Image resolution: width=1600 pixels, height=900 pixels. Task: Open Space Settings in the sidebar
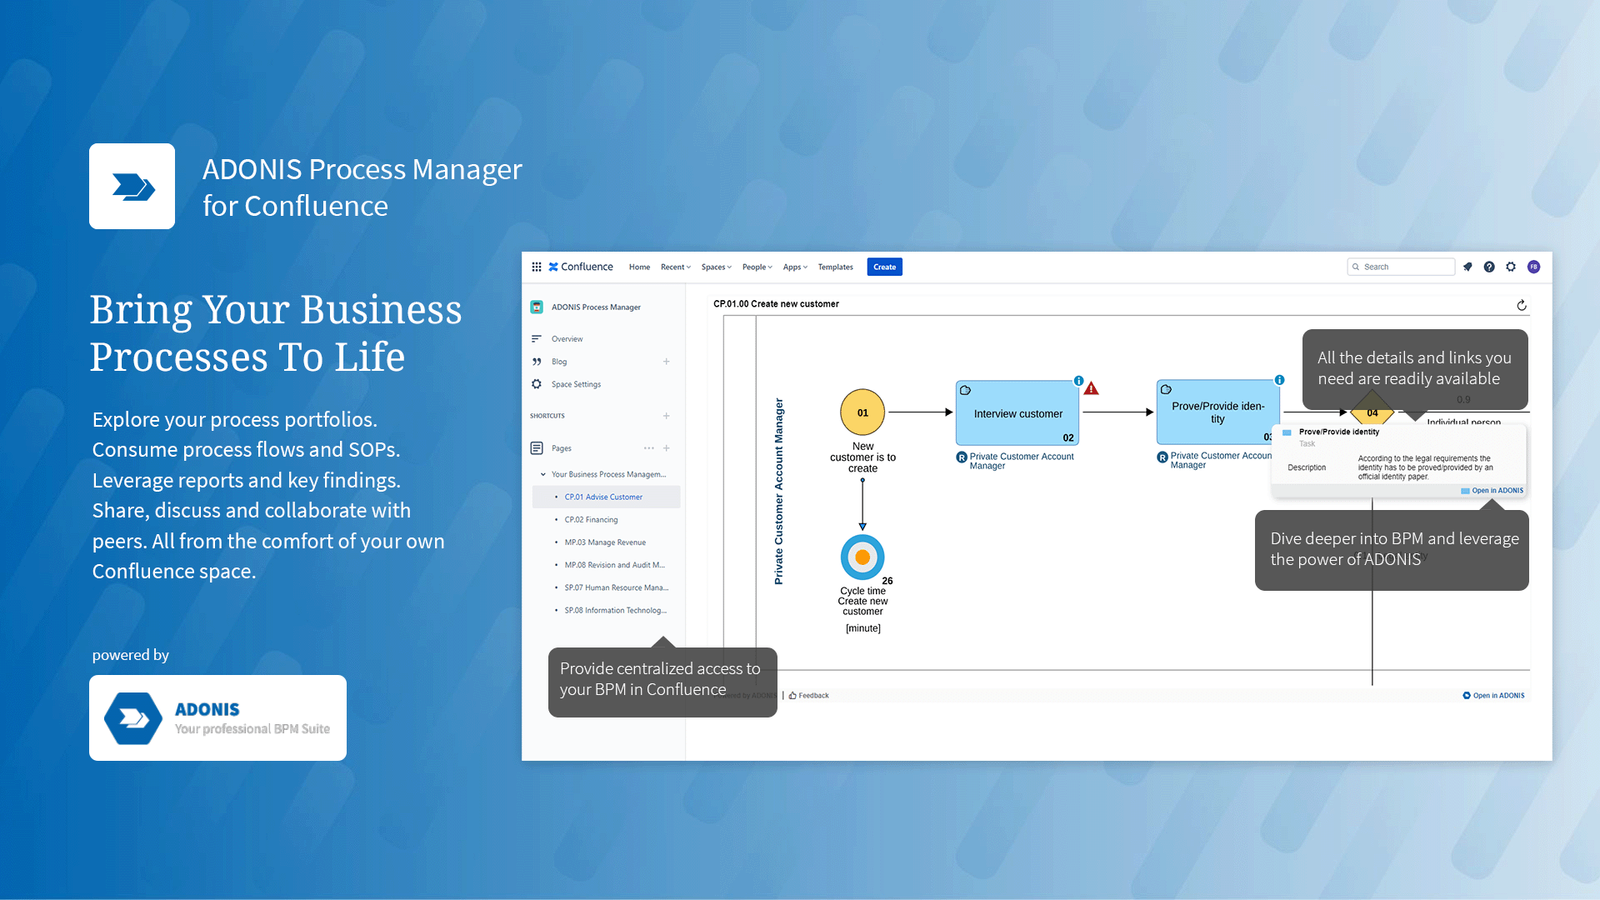[576, 384]
